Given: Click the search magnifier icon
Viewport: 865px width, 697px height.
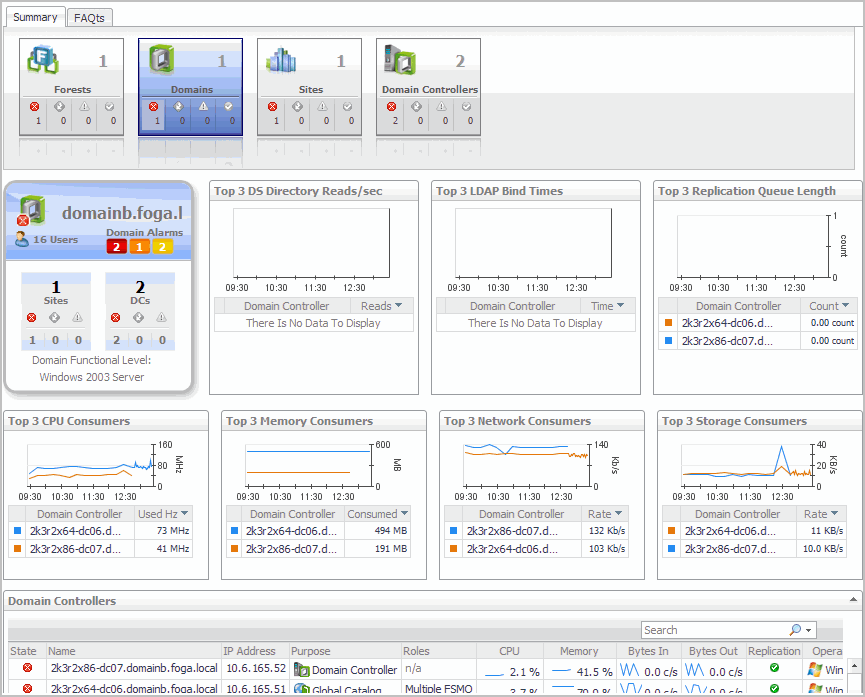Looking at the screenshot, I should (x=795, y=630).
